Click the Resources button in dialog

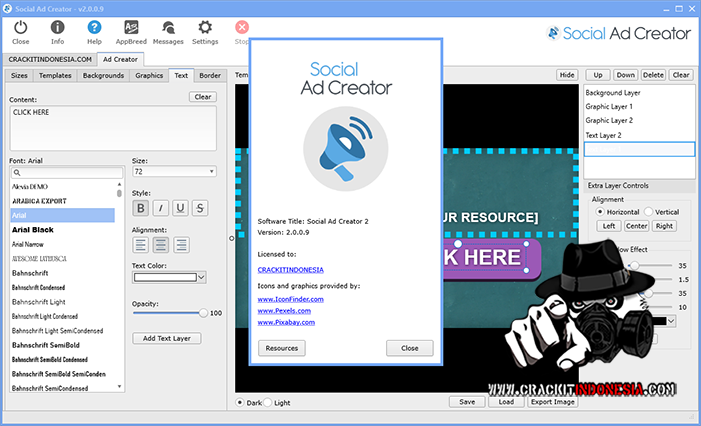(x=282, y=348)
